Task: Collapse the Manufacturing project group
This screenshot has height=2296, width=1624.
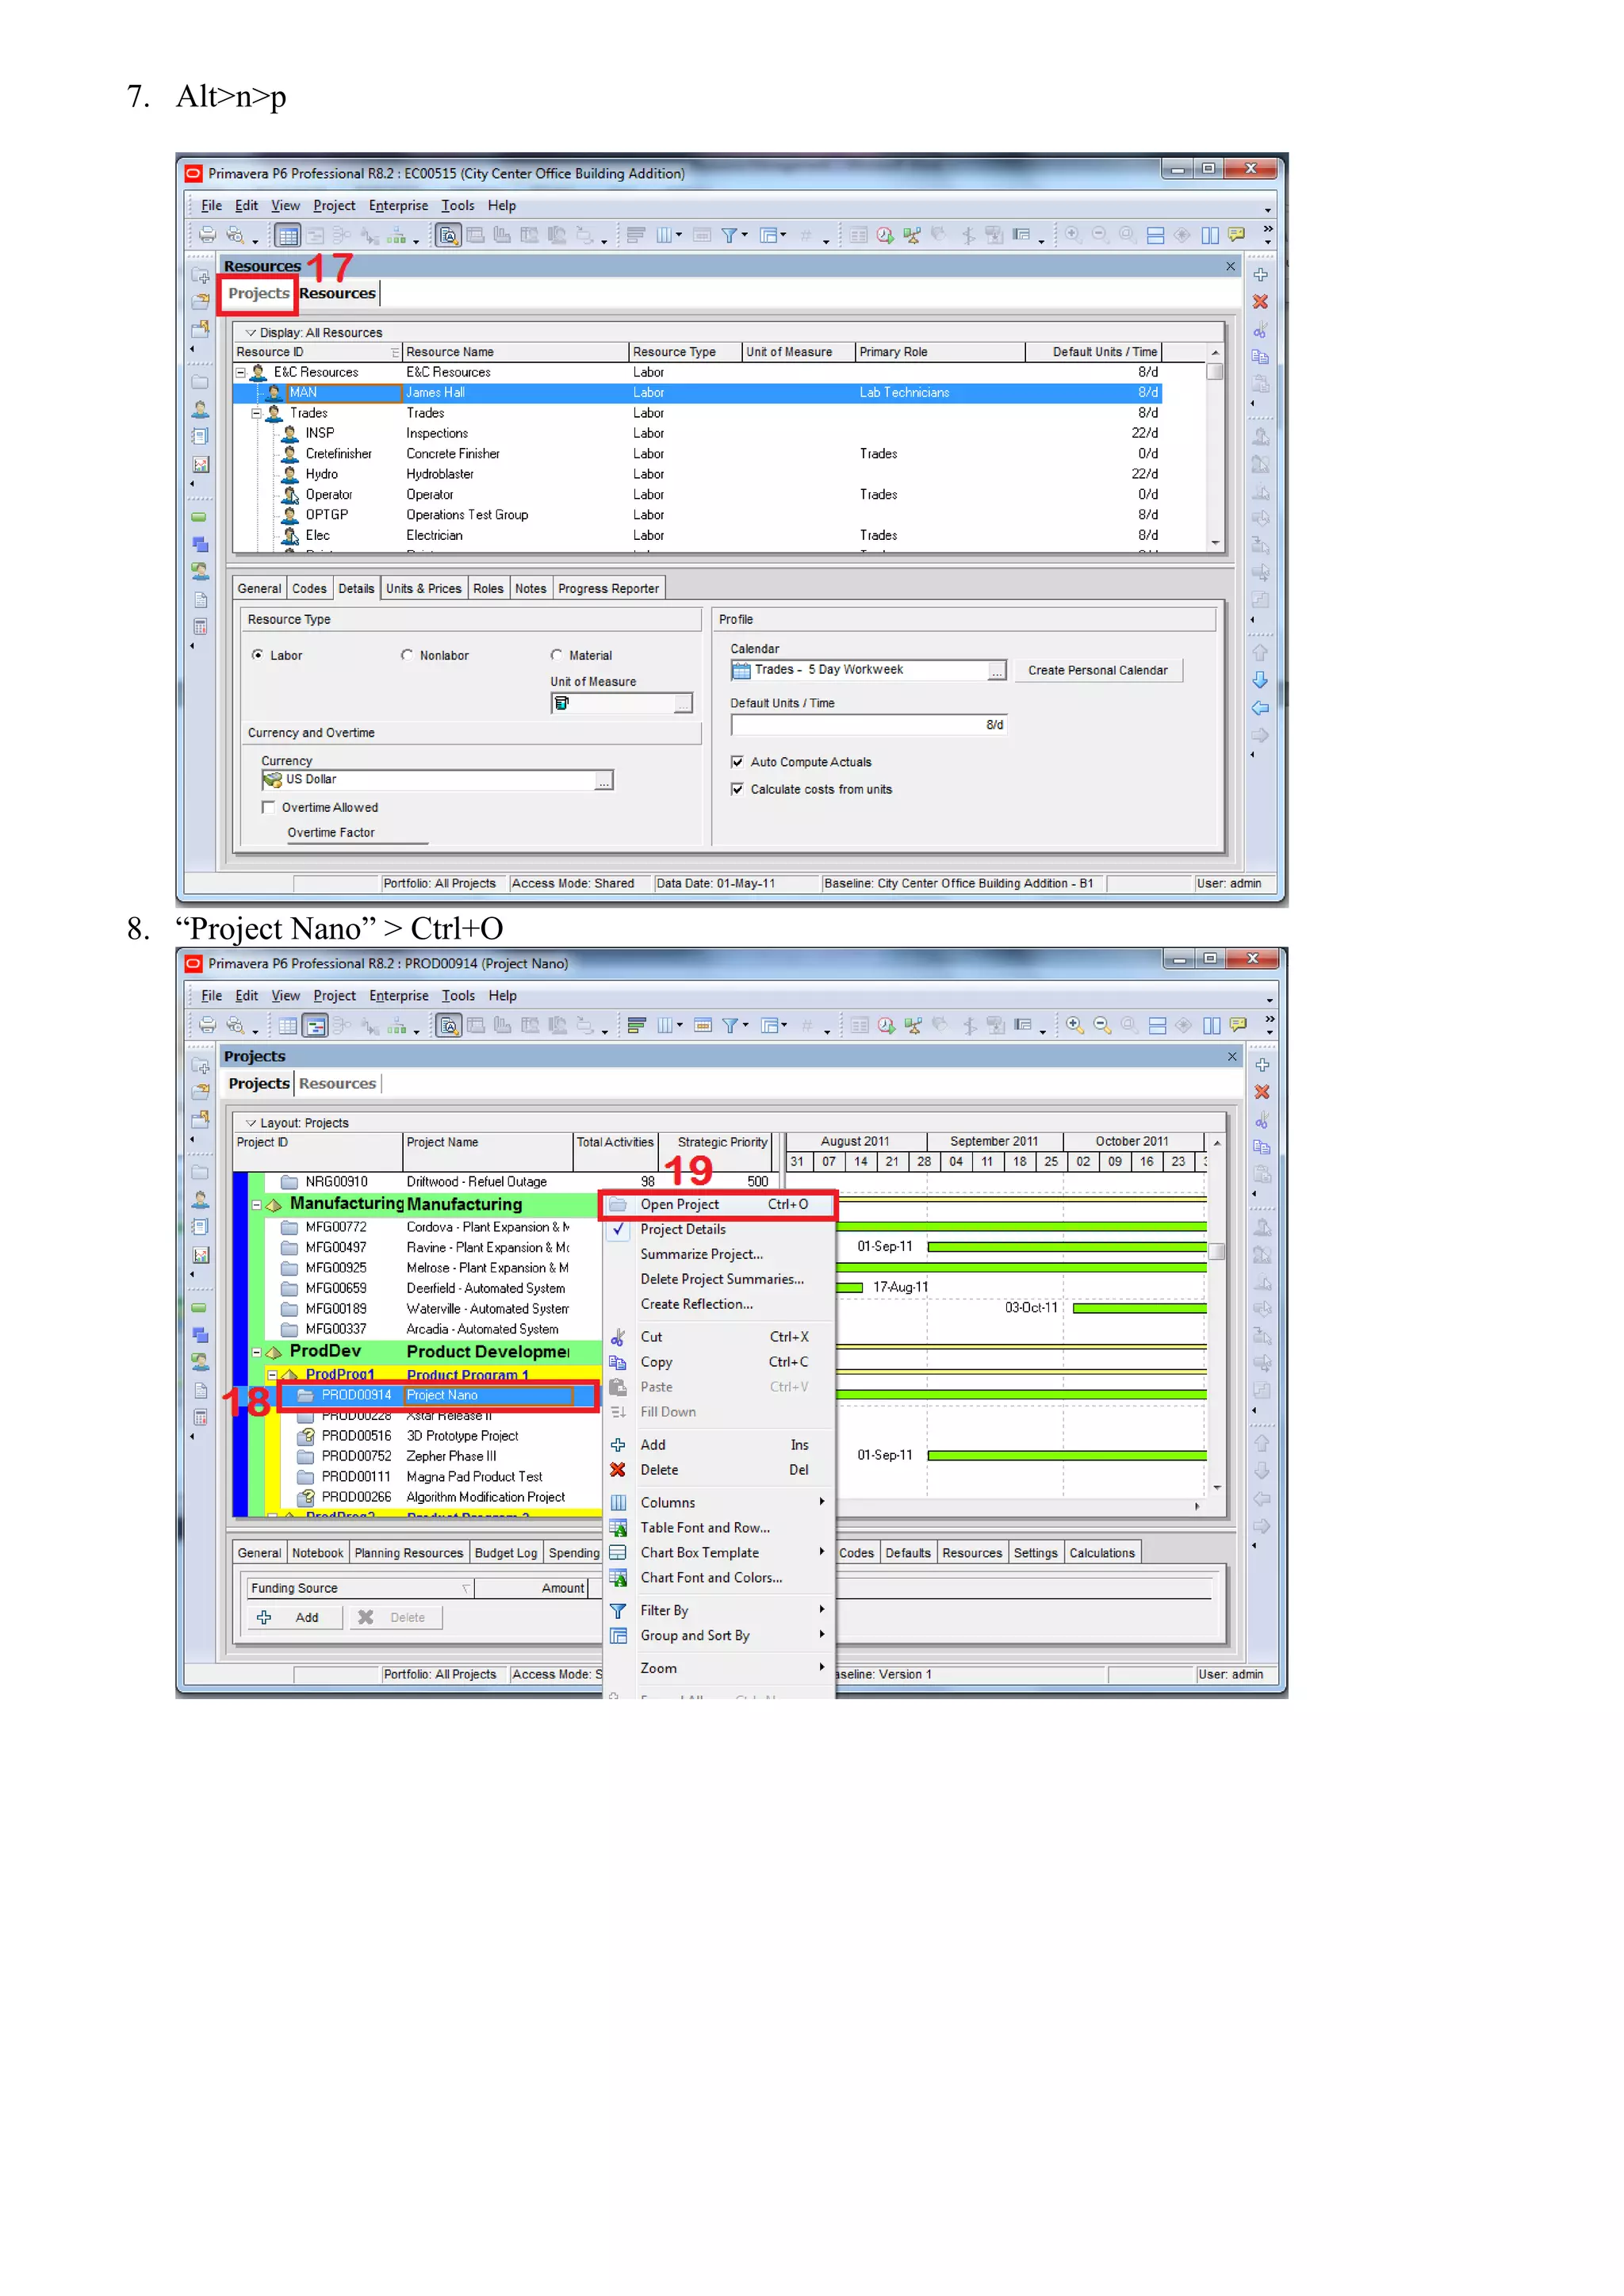Action: (257, 1205)
